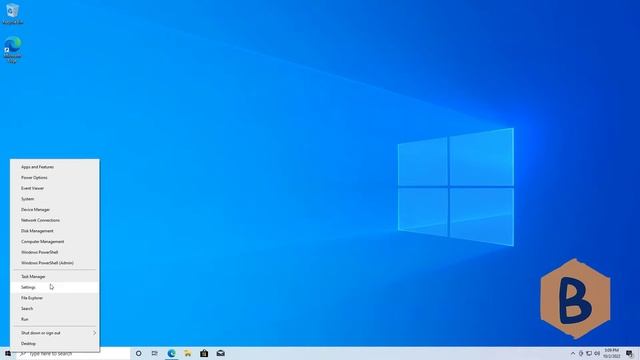Choose Run from the context menu
640x360 pixels.
[x=55, y=319]
